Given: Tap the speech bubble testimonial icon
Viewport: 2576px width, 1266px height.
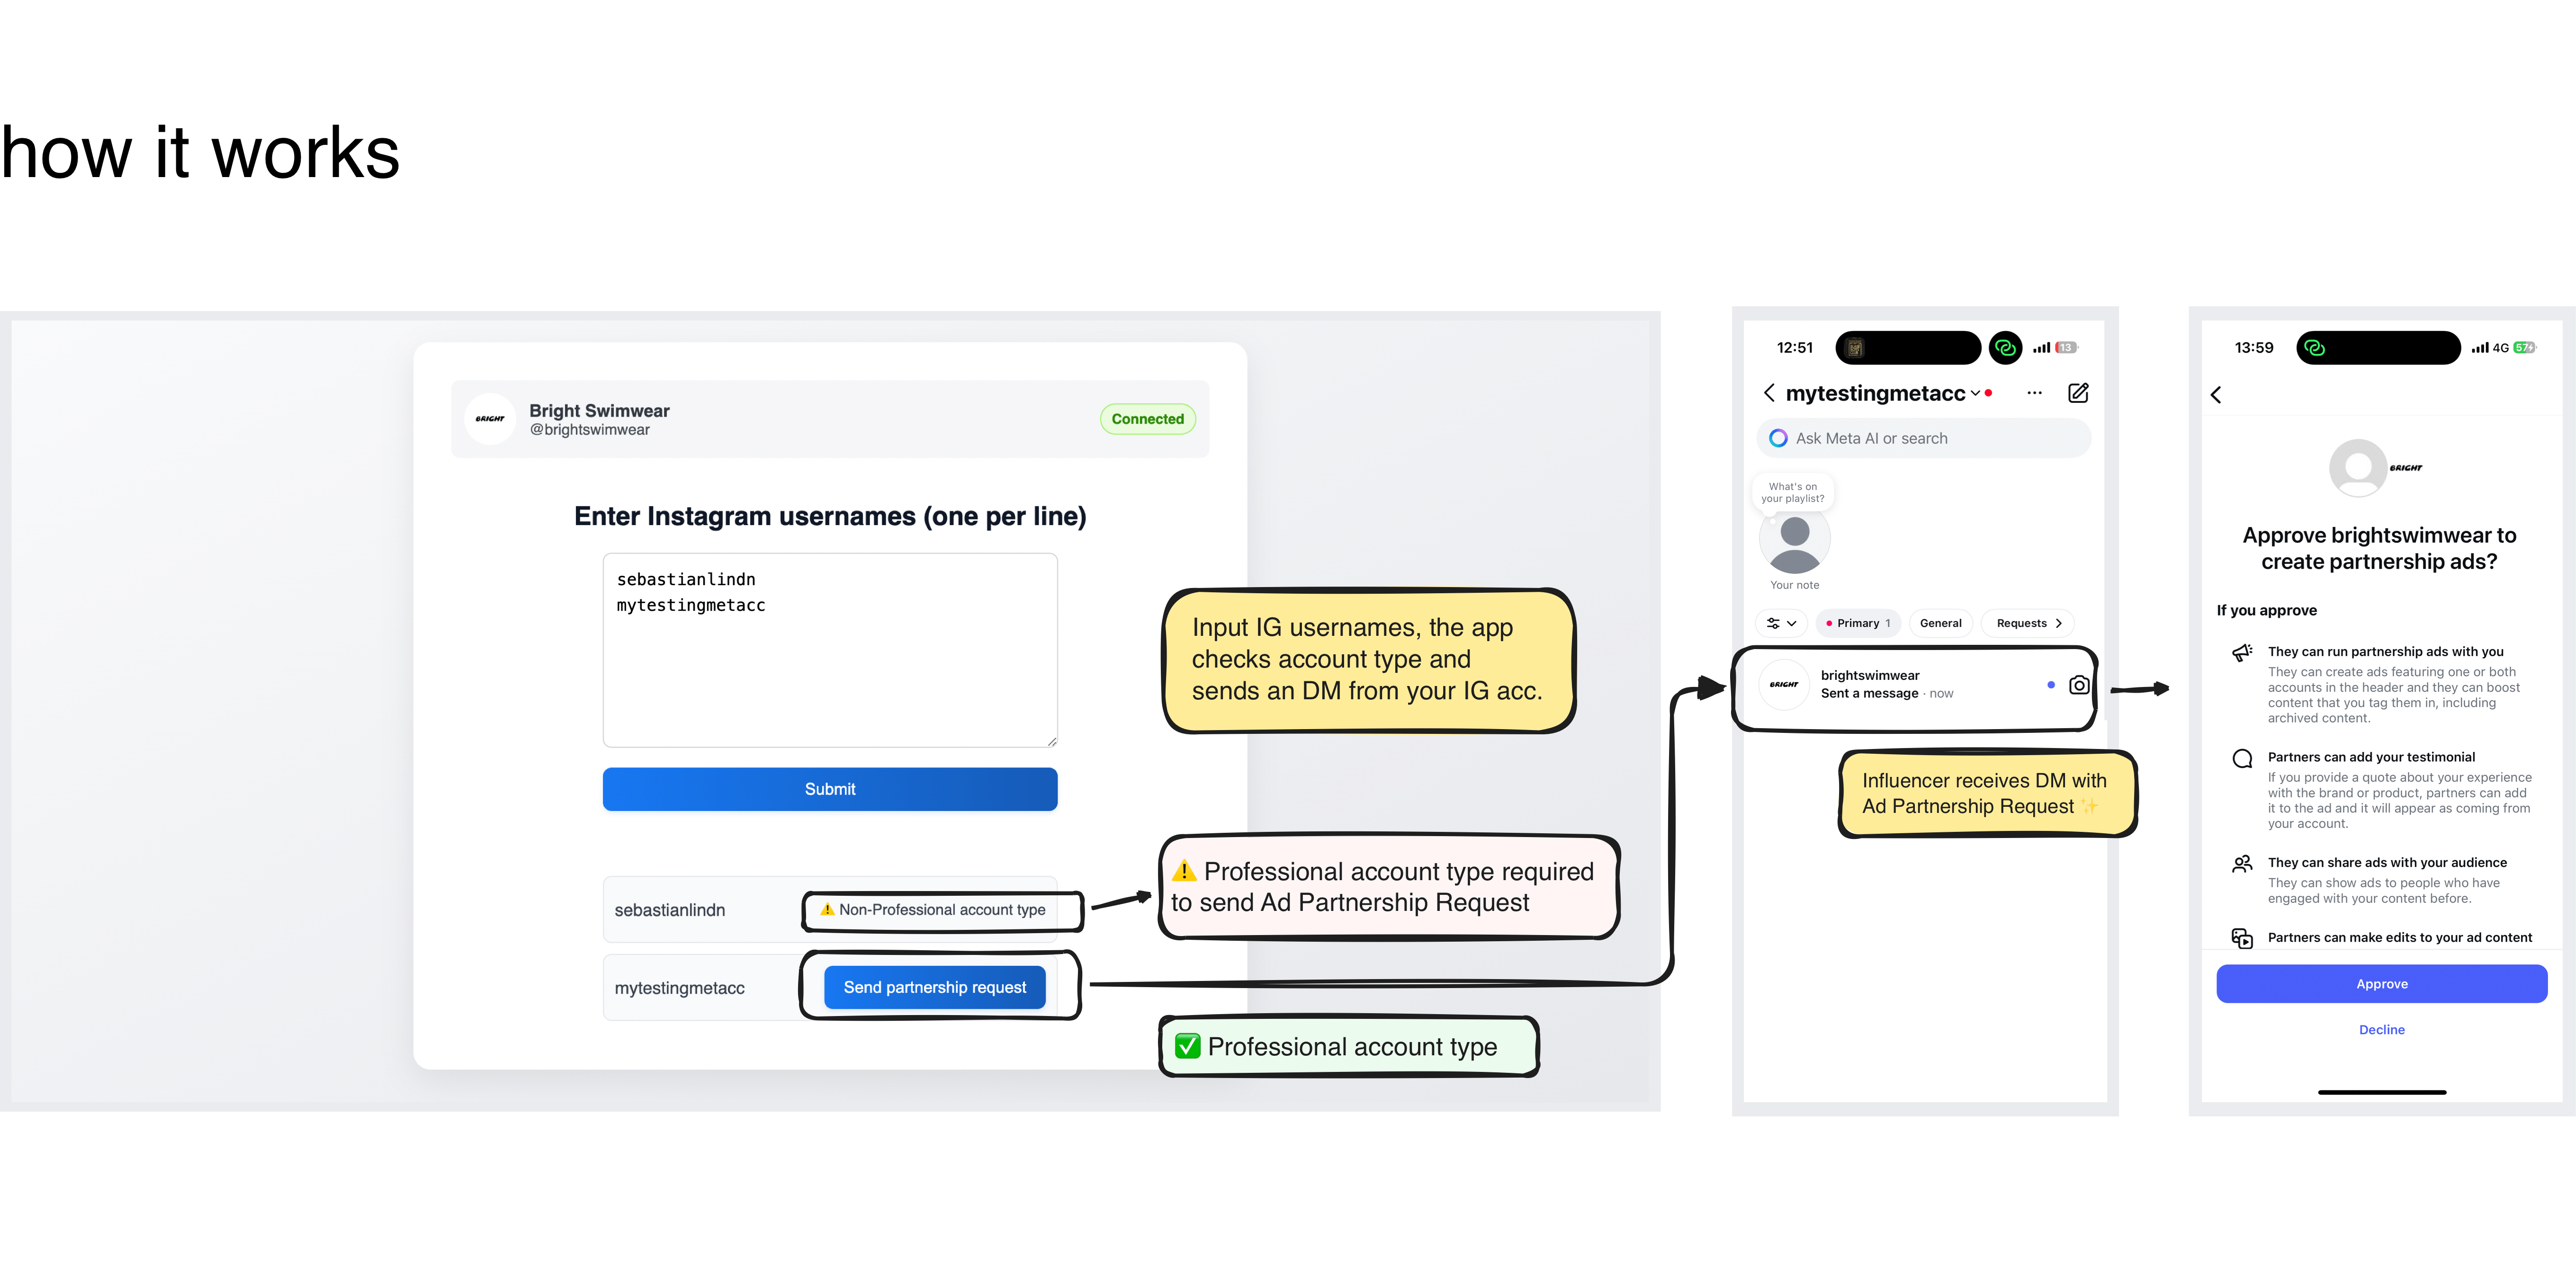Looking at the screenshot, I should [x=2242, y=758].
